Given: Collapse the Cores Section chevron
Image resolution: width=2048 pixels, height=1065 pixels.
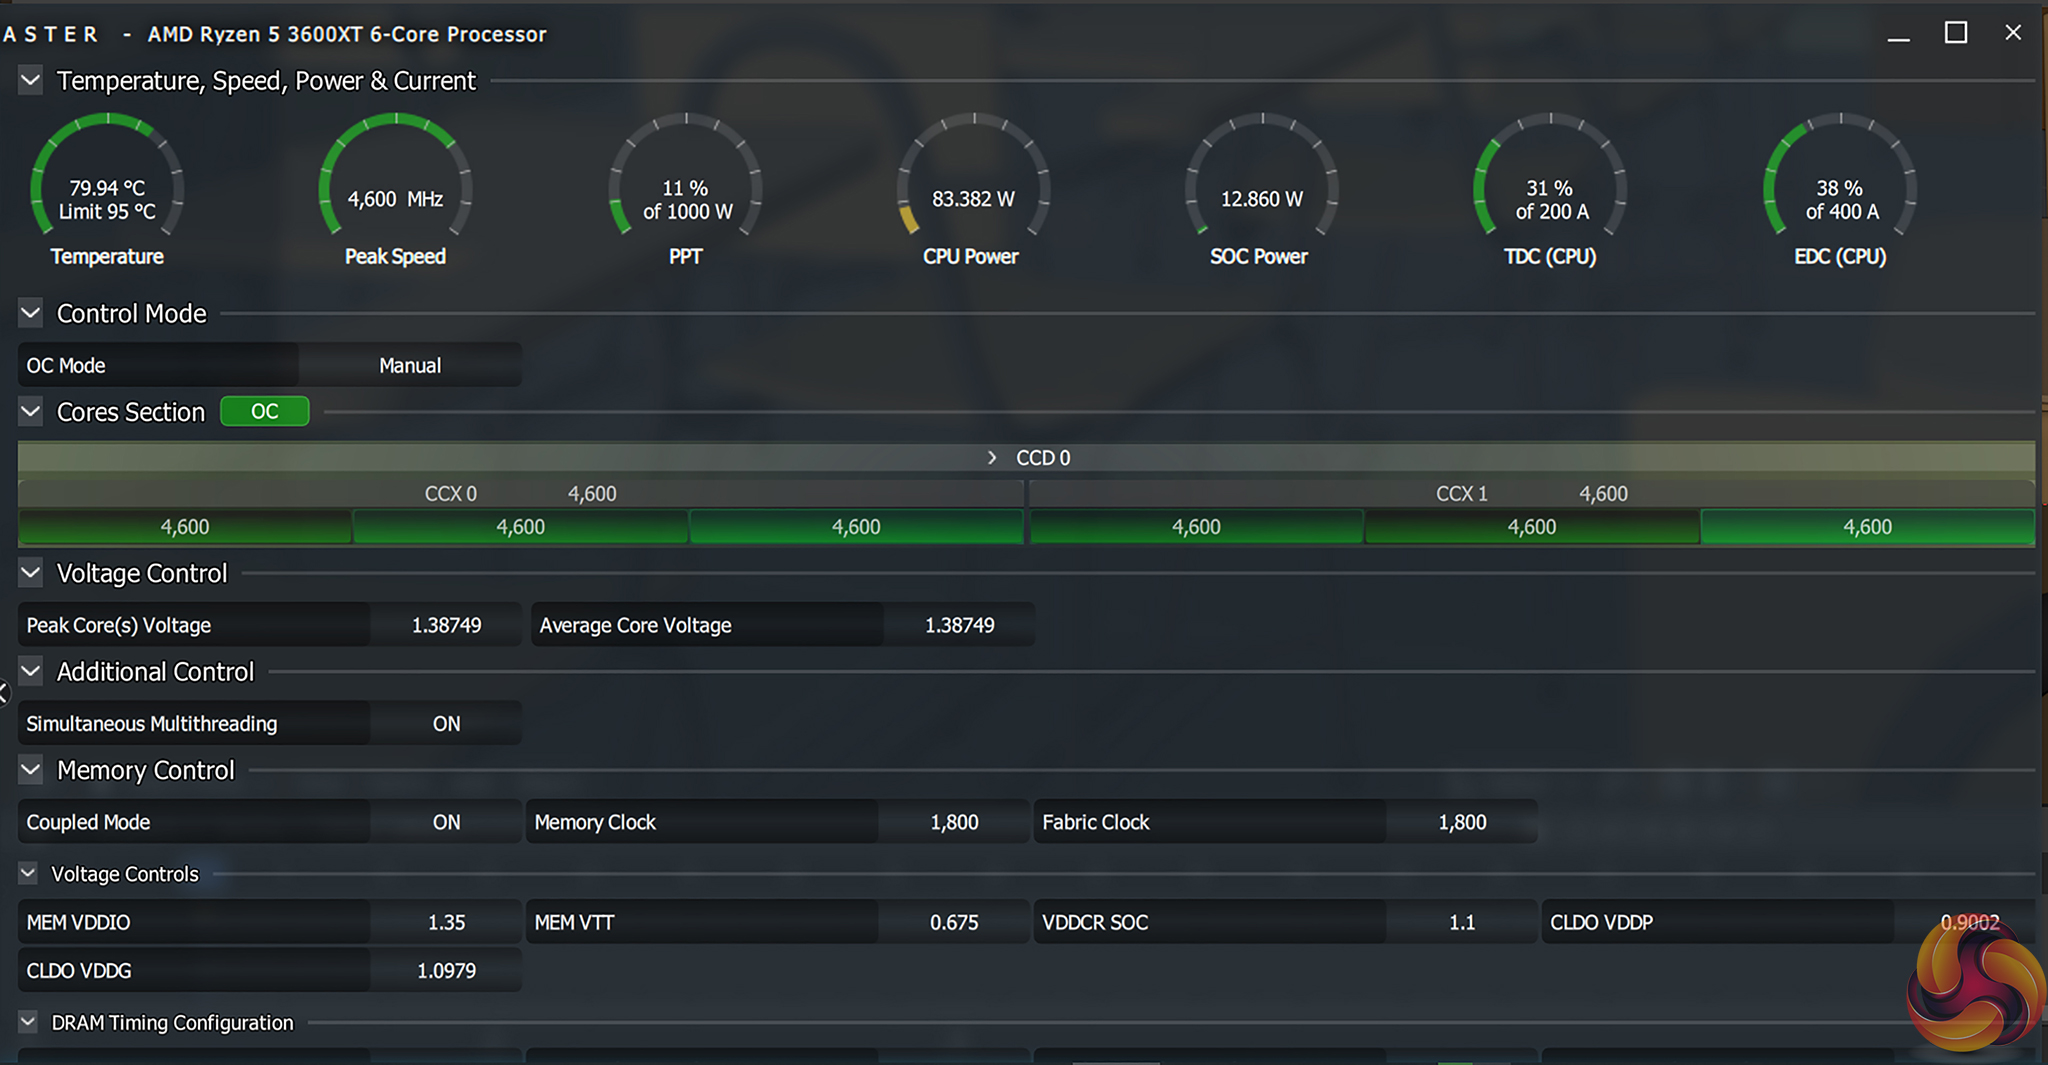Looking at the screenshot, I should pyautogui.click(x=31, y=411).
